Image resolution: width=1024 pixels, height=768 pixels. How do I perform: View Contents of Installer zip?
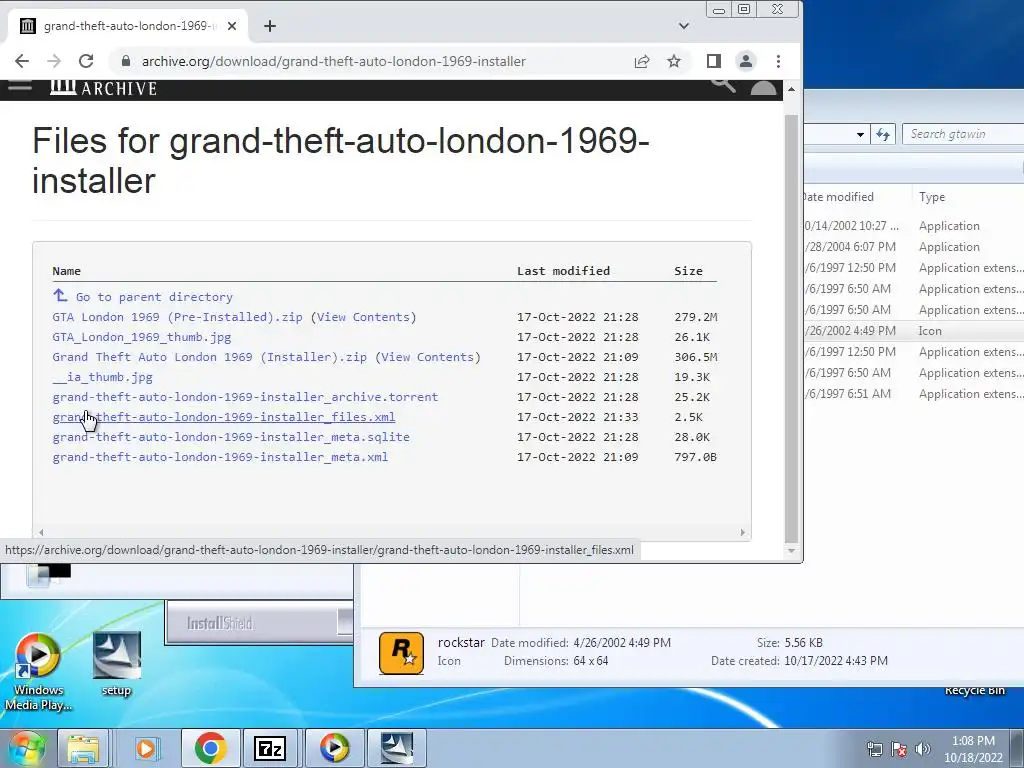coord(428,357)
